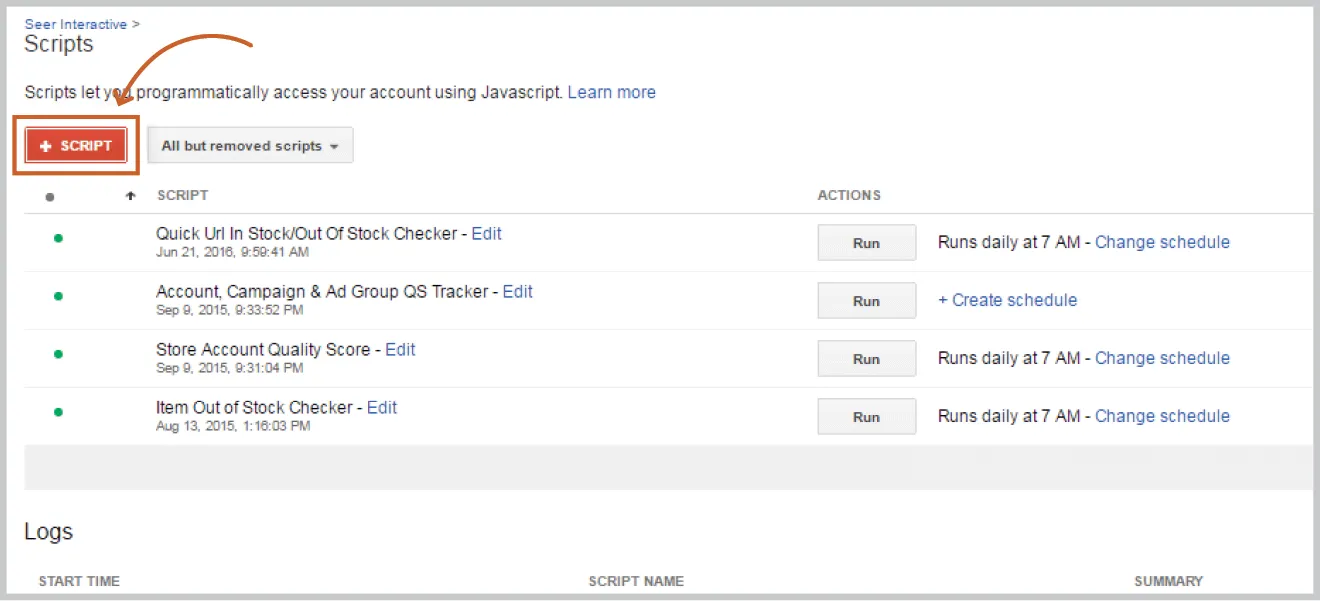The width and height of the screenshot is (1320, 601).
Task: Click green status dot for Quick Url script
Action: (x=58, y=238)
